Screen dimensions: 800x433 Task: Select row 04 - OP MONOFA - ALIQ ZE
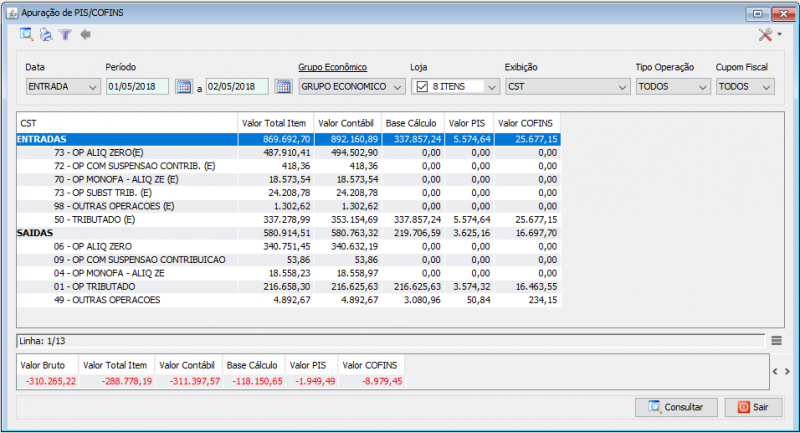coord(289,273)
